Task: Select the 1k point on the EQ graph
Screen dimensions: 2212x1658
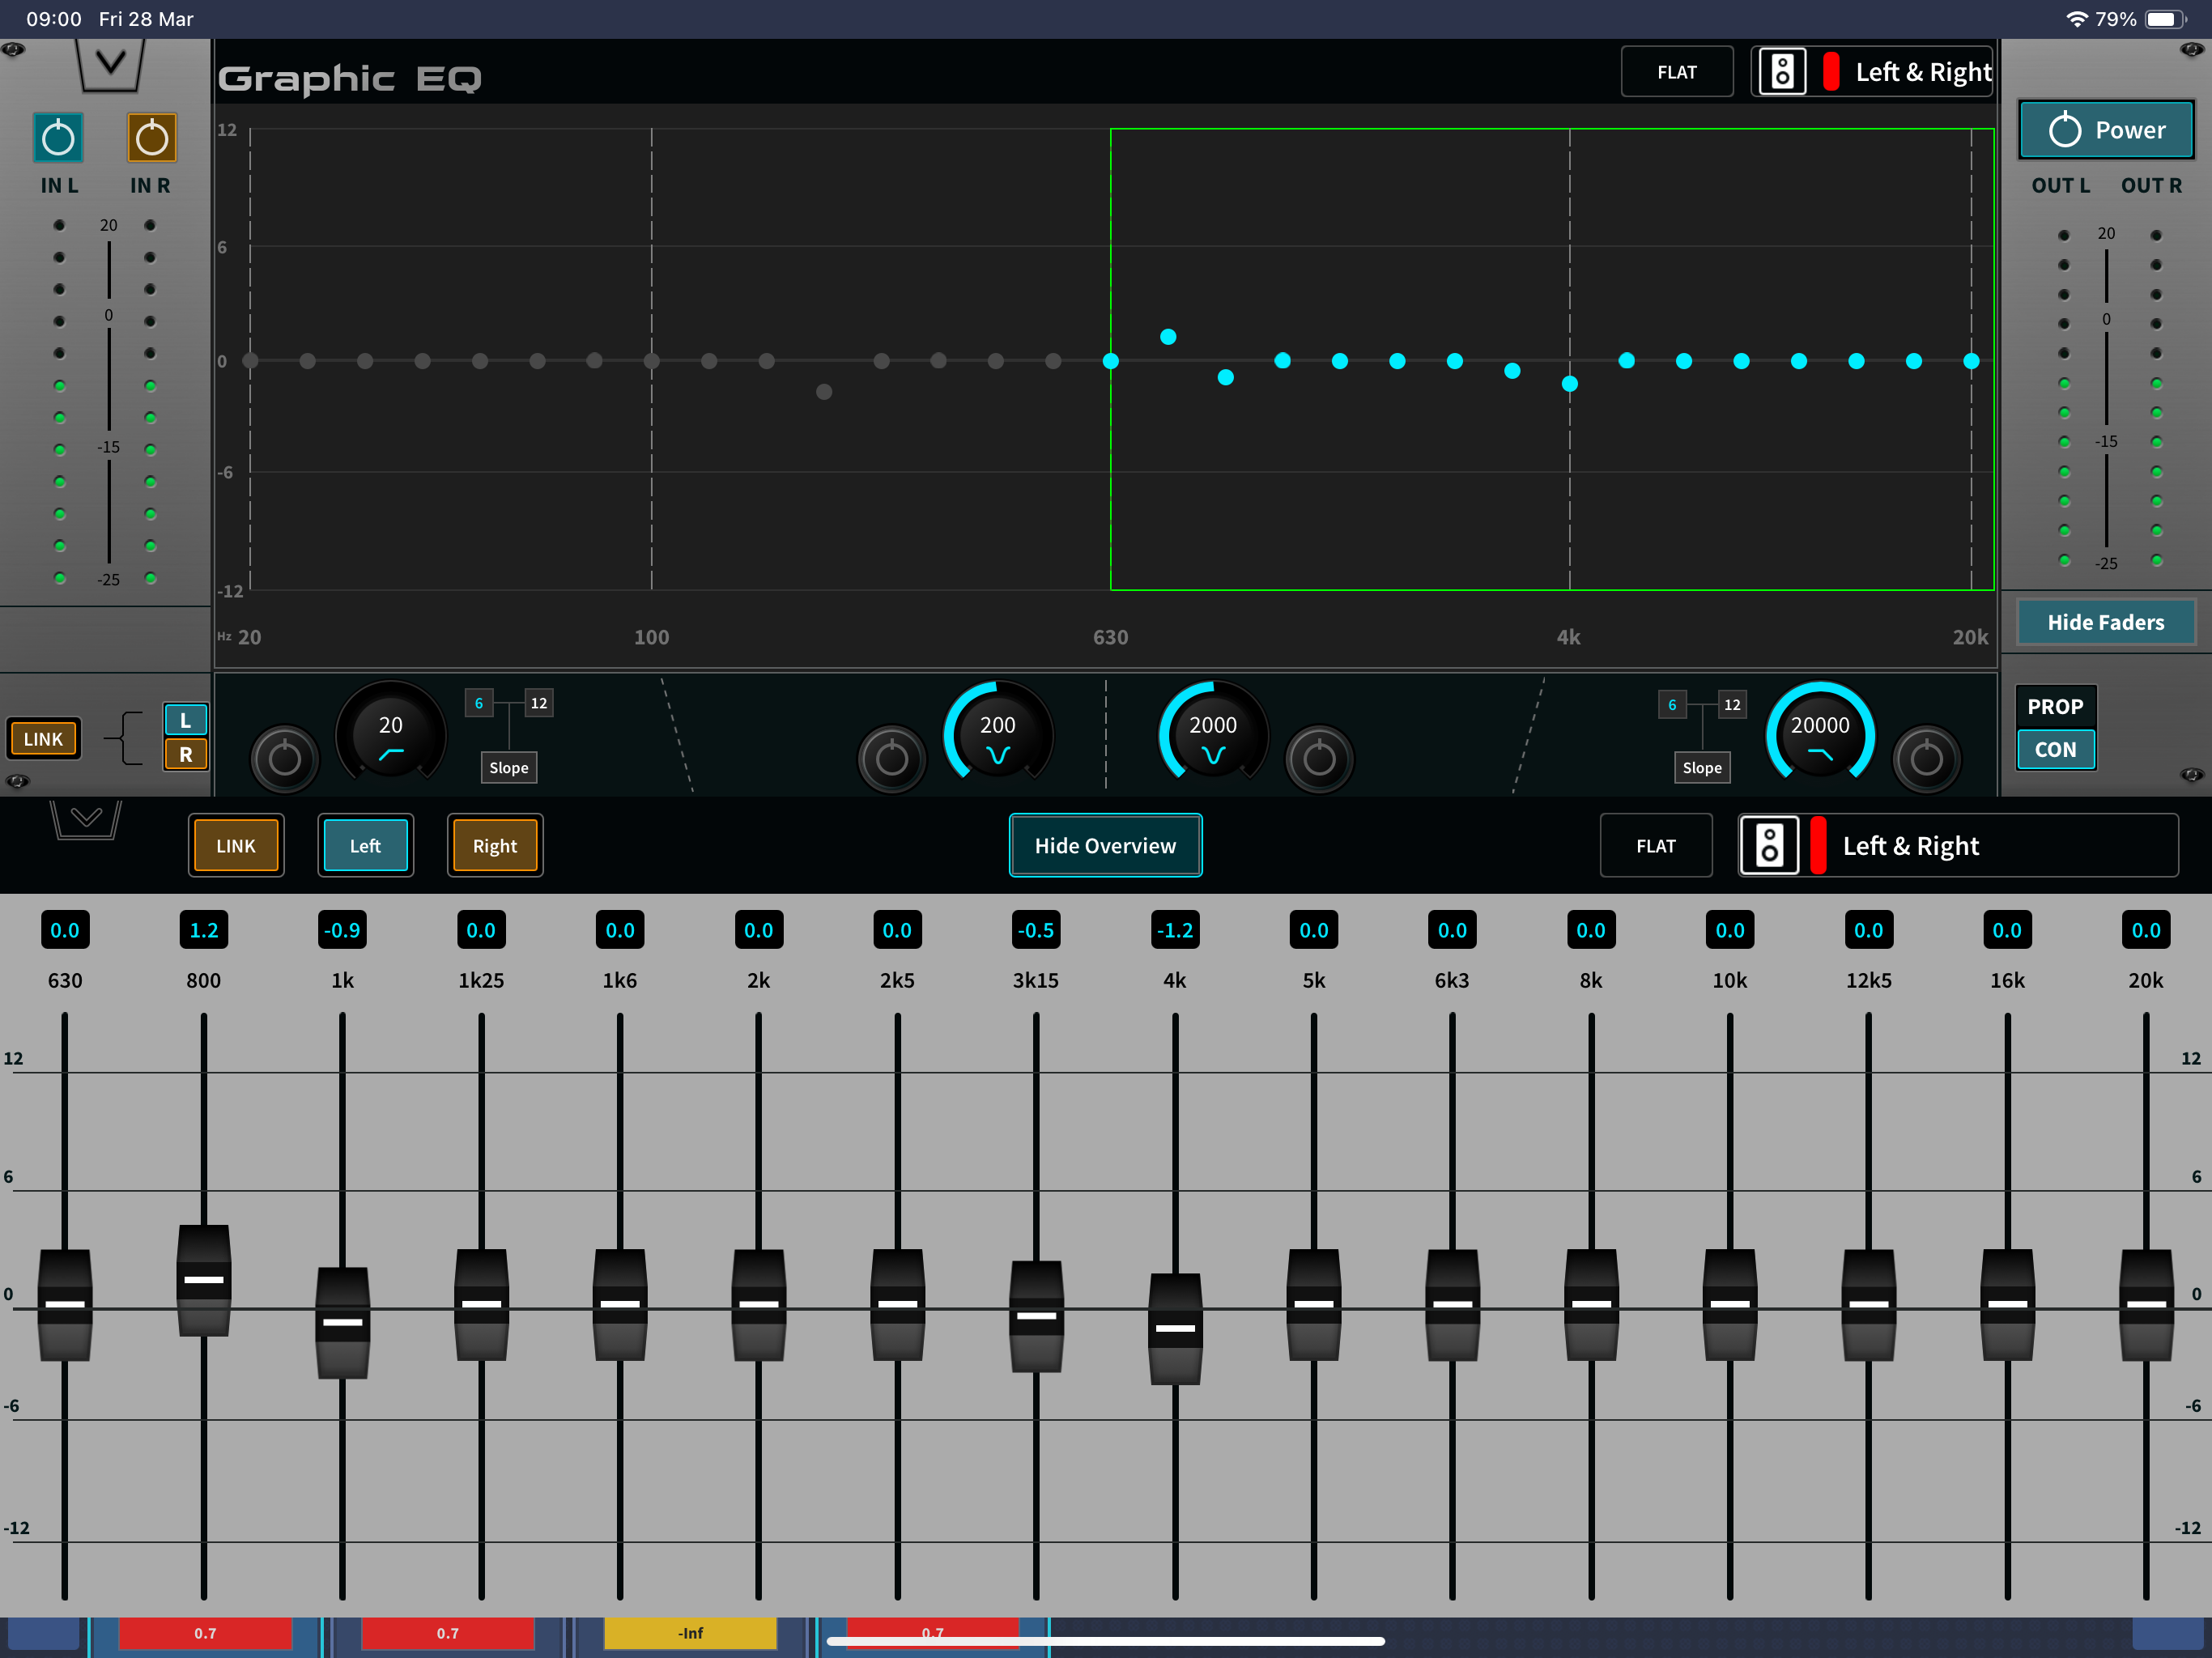Action: [1226, 378]
